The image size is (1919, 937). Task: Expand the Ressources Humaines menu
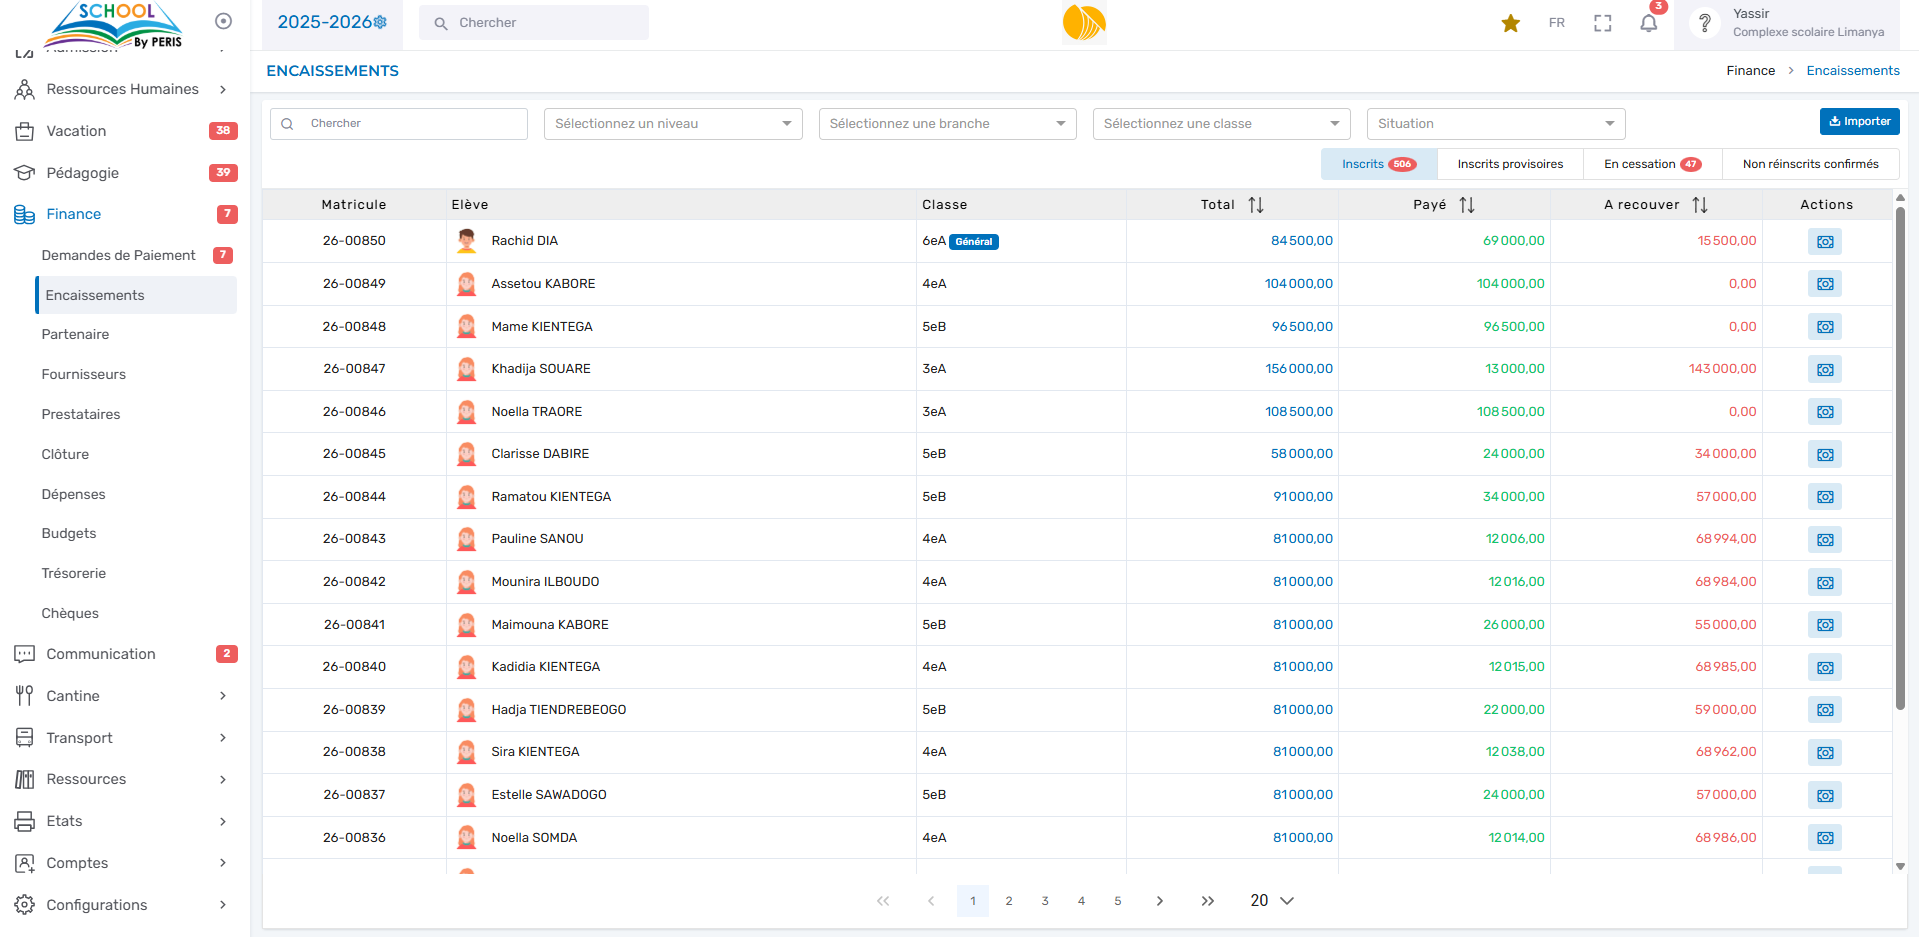pos(122,89)
